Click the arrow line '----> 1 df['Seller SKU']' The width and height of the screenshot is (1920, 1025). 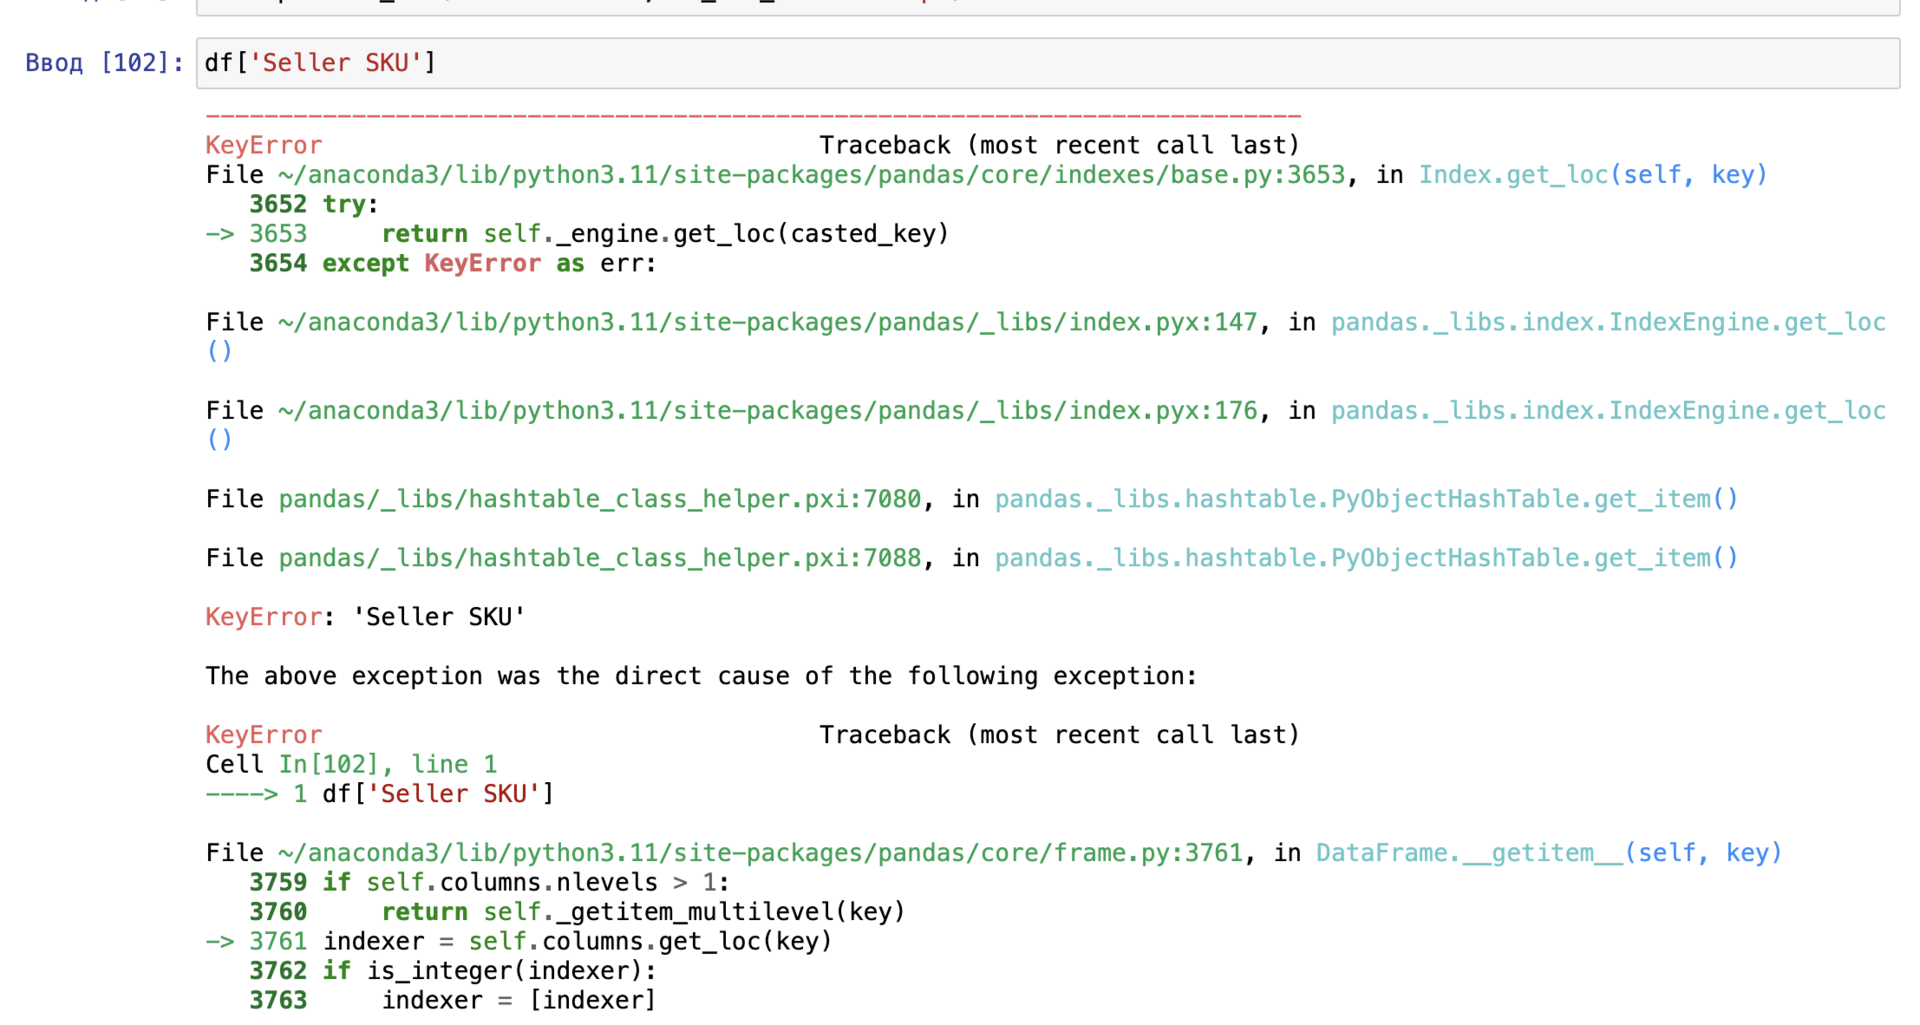tap(380, 794)
